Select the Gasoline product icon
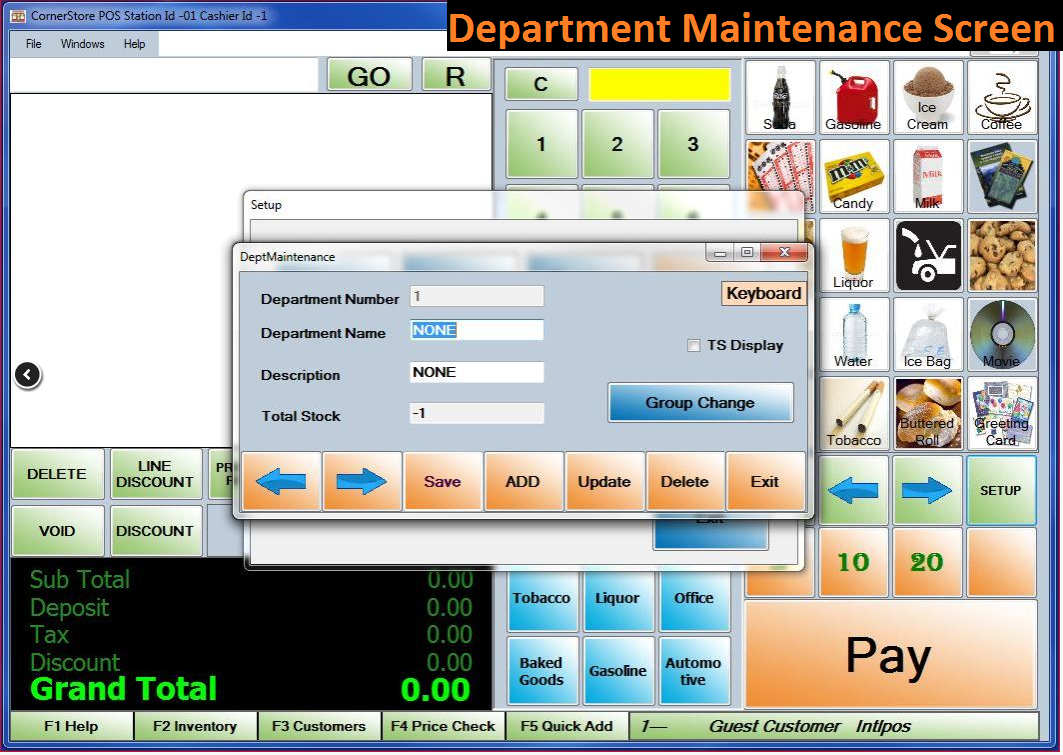 coord(853,97)
